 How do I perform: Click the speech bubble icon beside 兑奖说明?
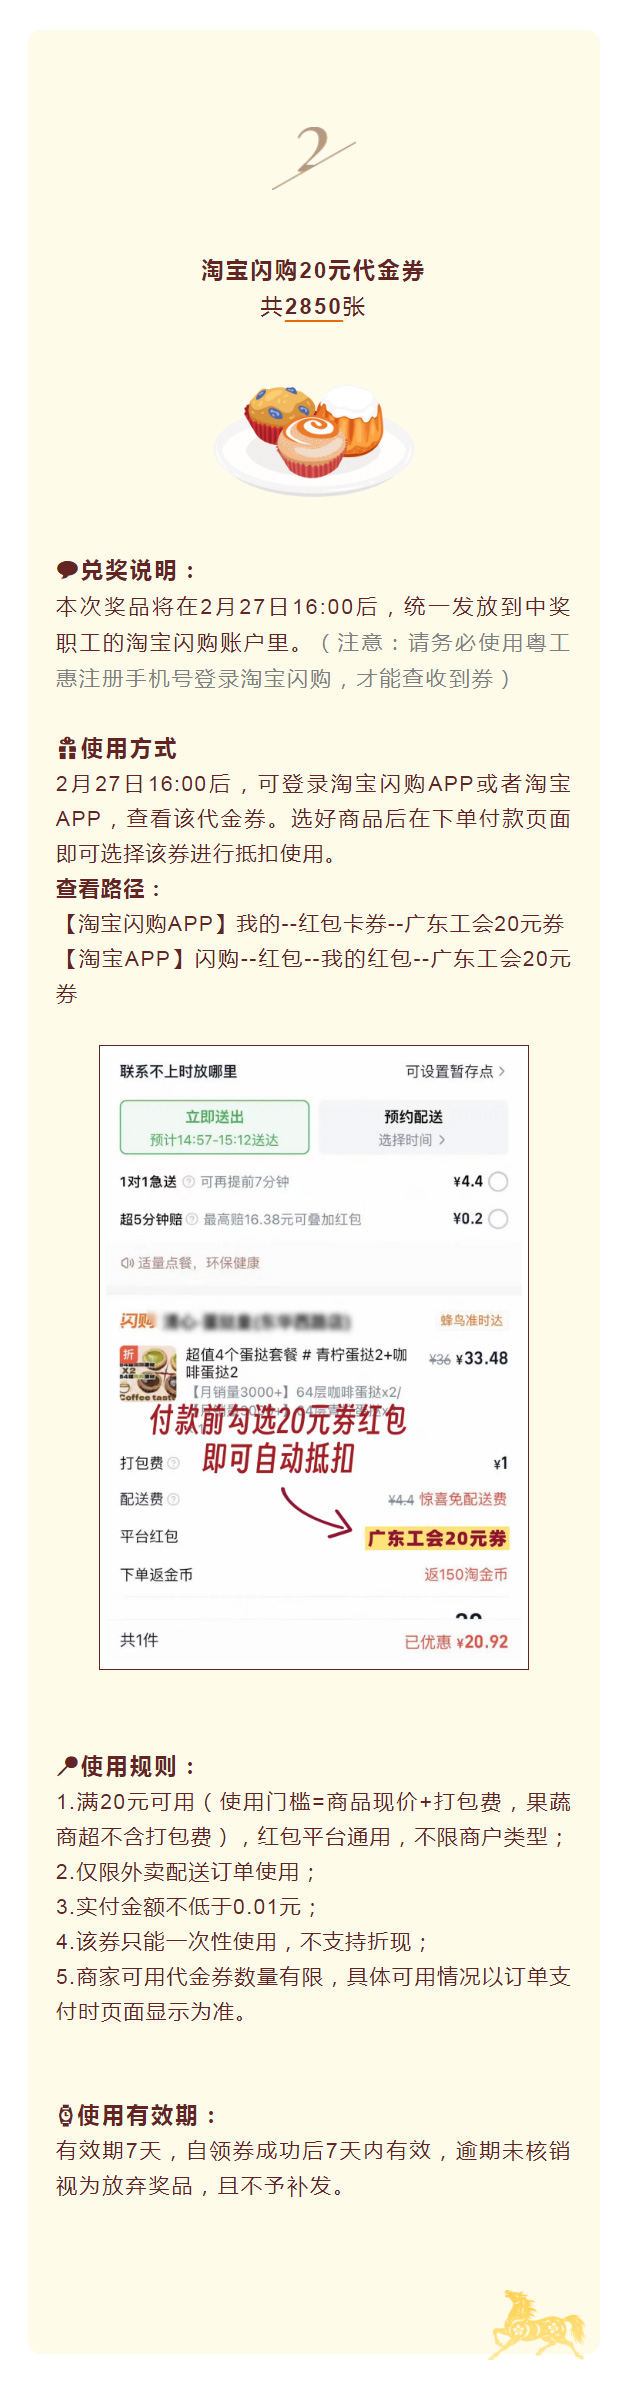(x=67, y=570)
